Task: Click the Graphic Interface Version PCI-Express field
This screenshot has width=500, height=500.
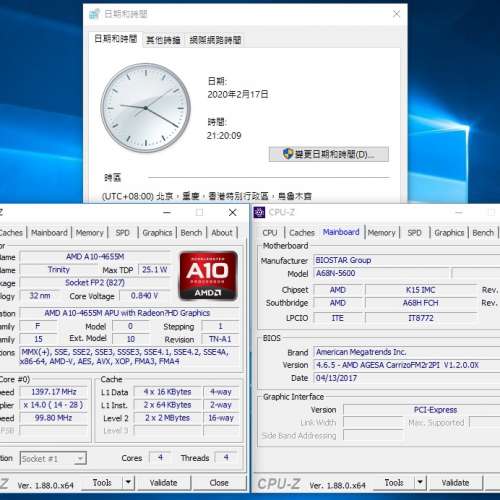Action: pos(422,410)
